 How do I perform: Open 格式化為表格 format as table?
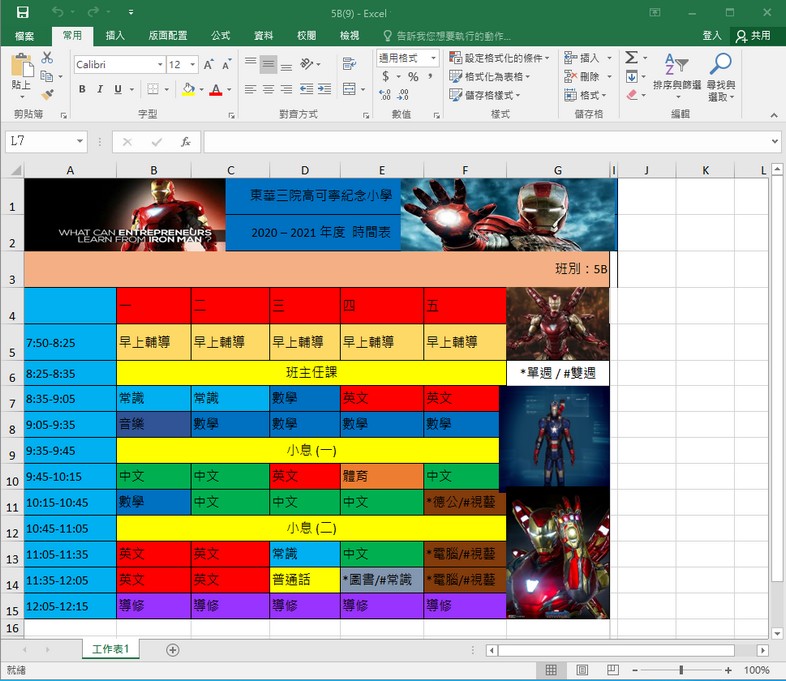point(489,76)
